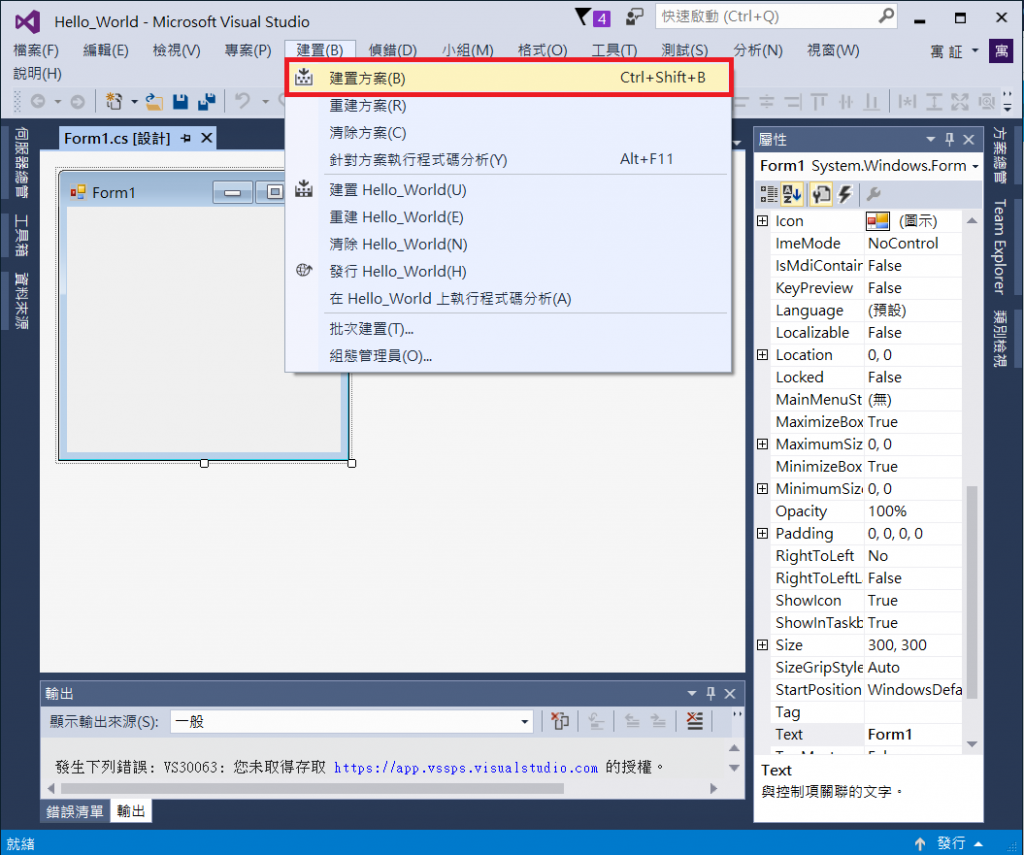Click the New Project toolbar icon

pyautogui.click(x=114, y=101)
